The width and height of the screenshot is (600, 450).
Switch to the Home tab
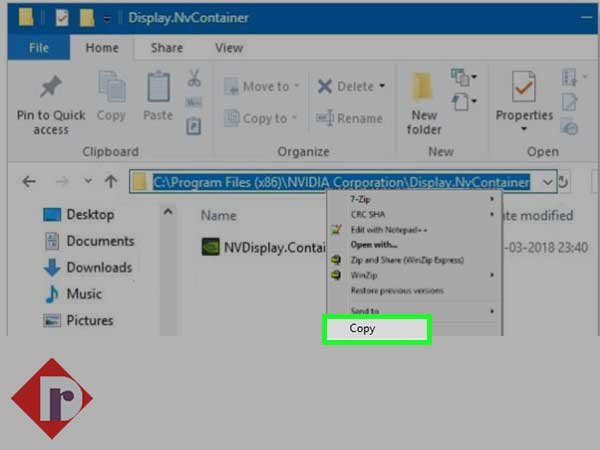(x=102, y=47)
